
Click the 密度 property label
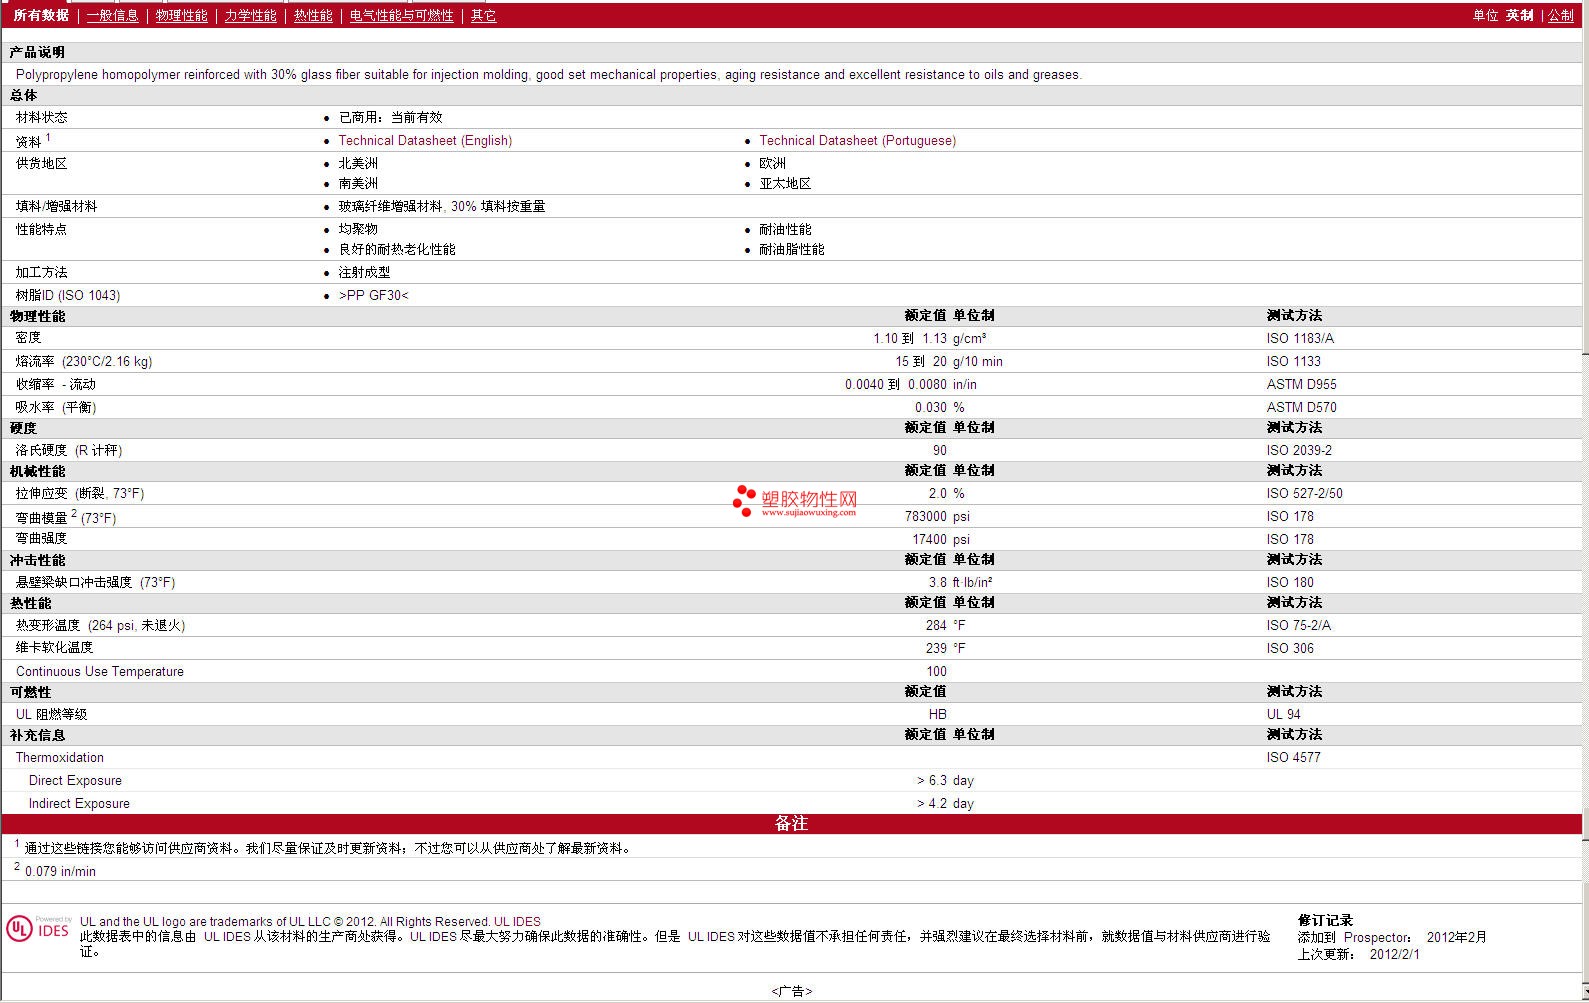pos(29,339)
